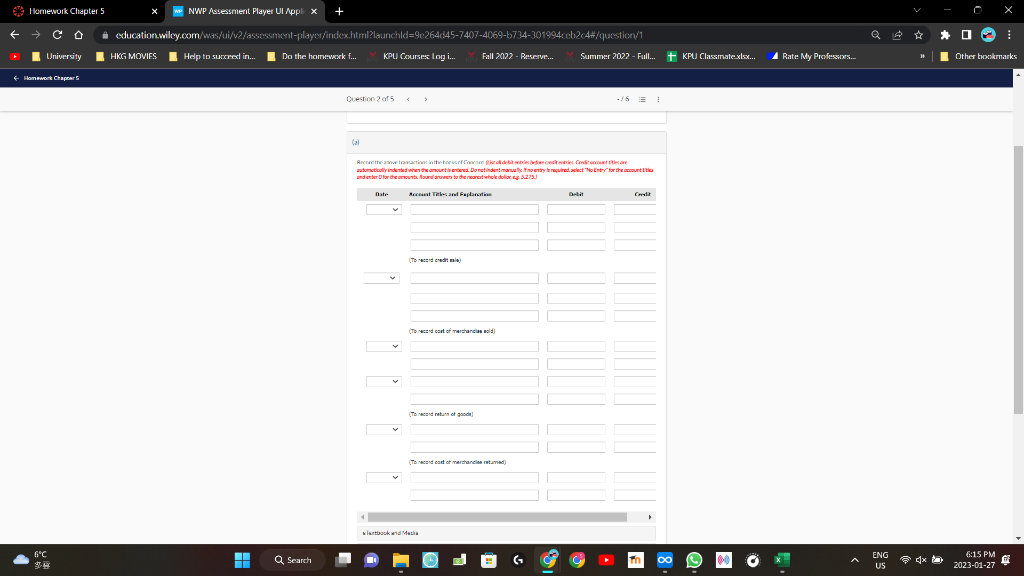The image size is (1024, 576).
Task: Click the horizontal scrollbar below the journal table
Action: point(500,515)
